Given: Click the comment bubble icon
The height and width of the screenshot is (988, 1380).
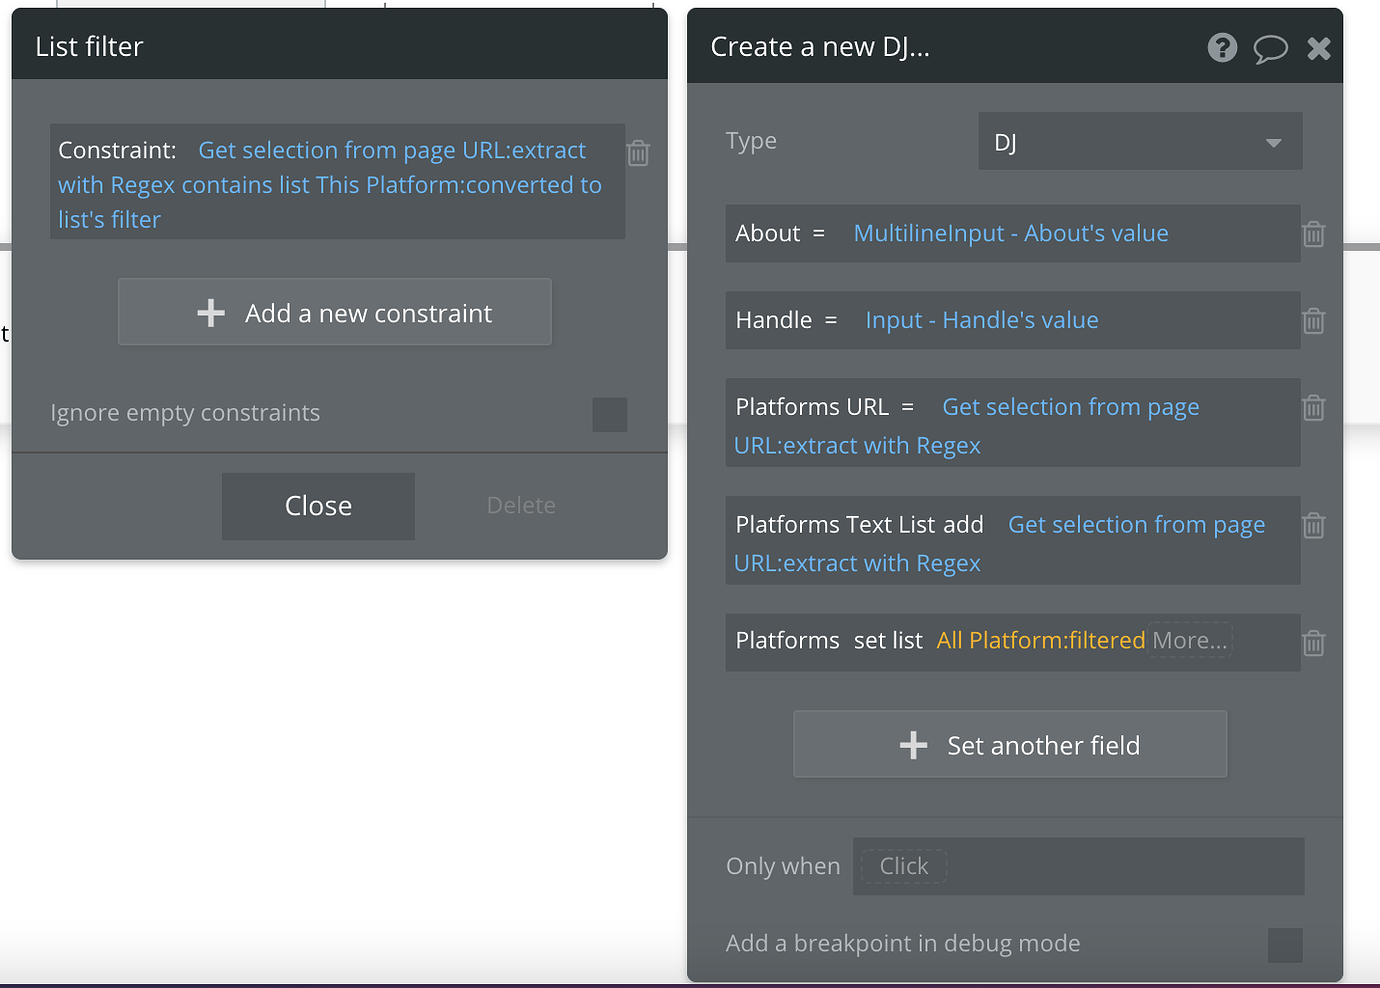Looking at the screenshot, I should [x=1271, y=47].
